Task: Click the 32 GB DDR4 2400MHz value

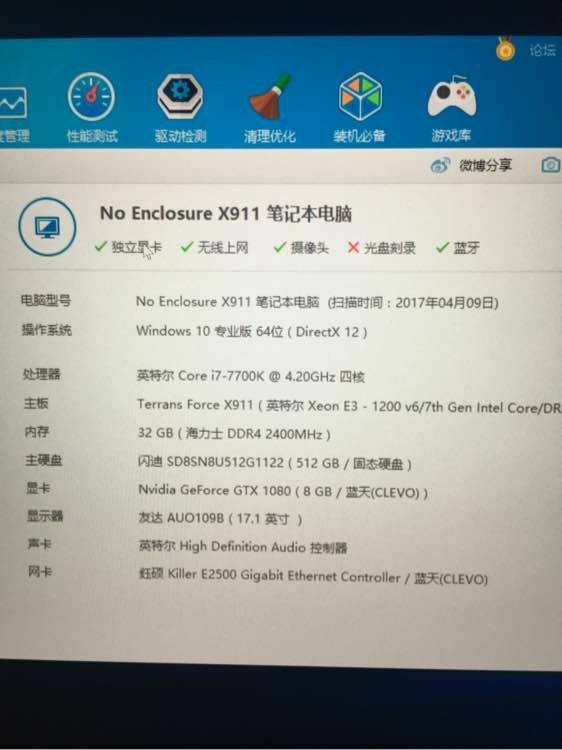Action: [x=234, y=433]
